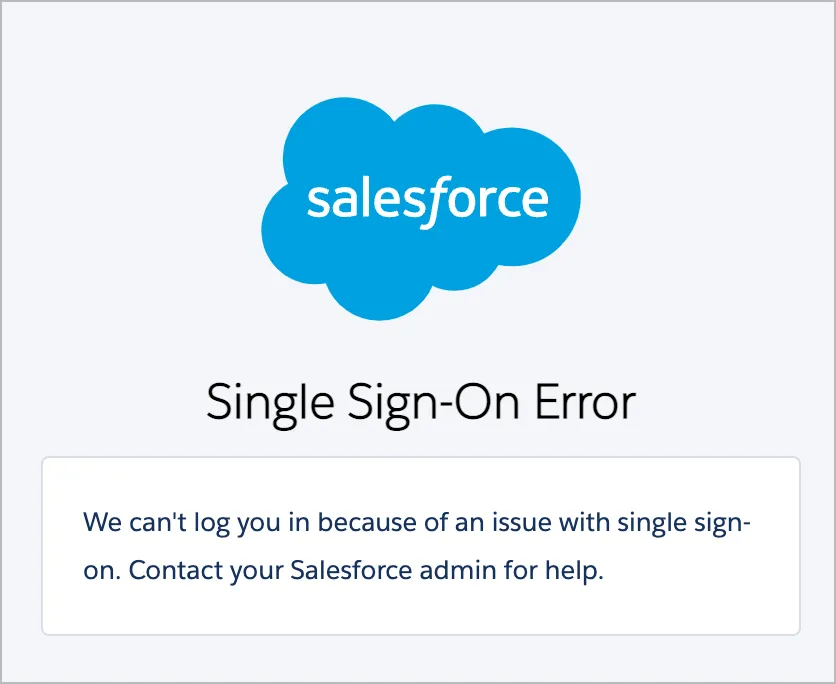Click the "We can't" text in the message
This screenshot has width=836, height=684.
point(123,522)
